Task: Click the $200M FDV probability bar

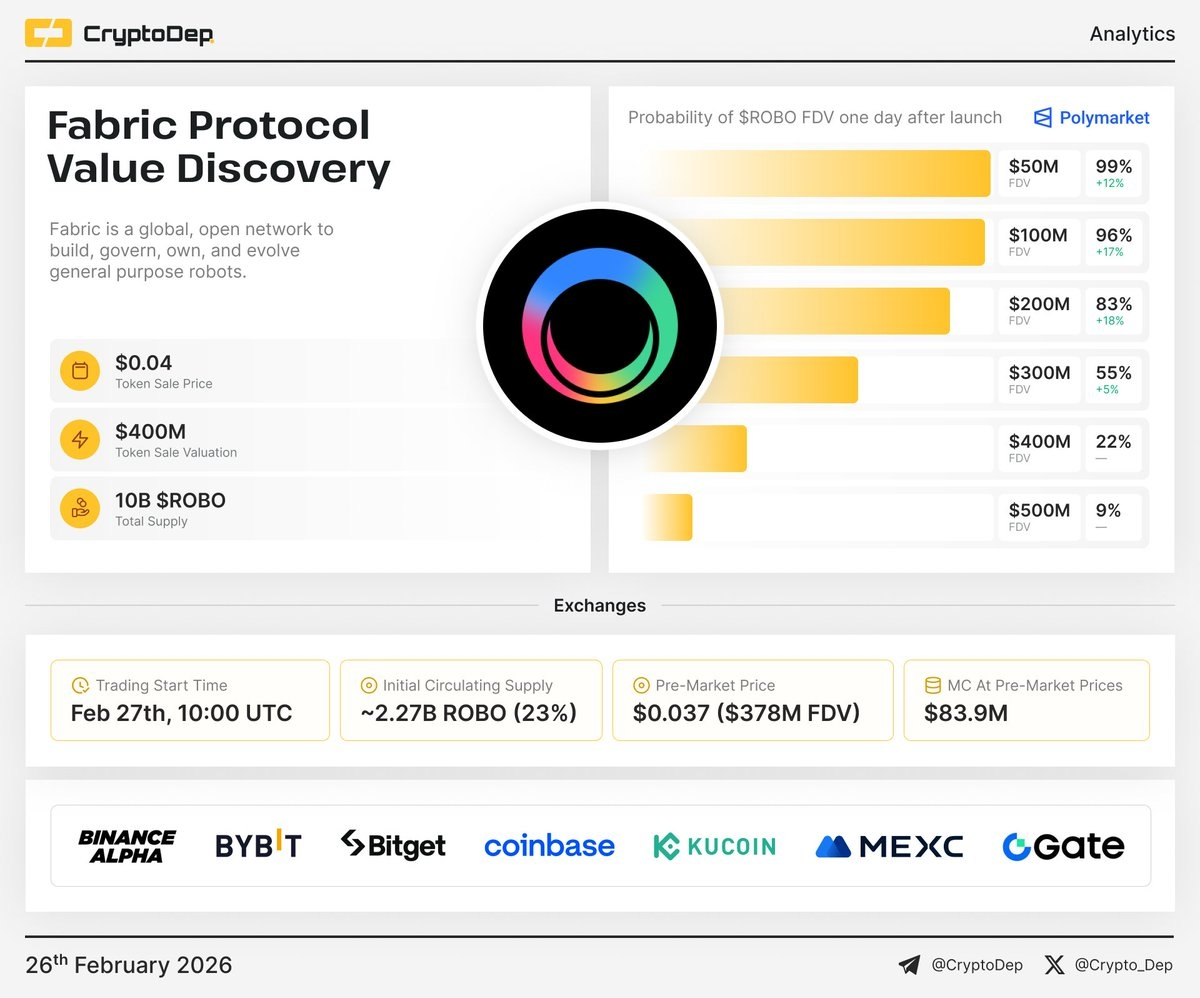Action: [x=796, y=311]
